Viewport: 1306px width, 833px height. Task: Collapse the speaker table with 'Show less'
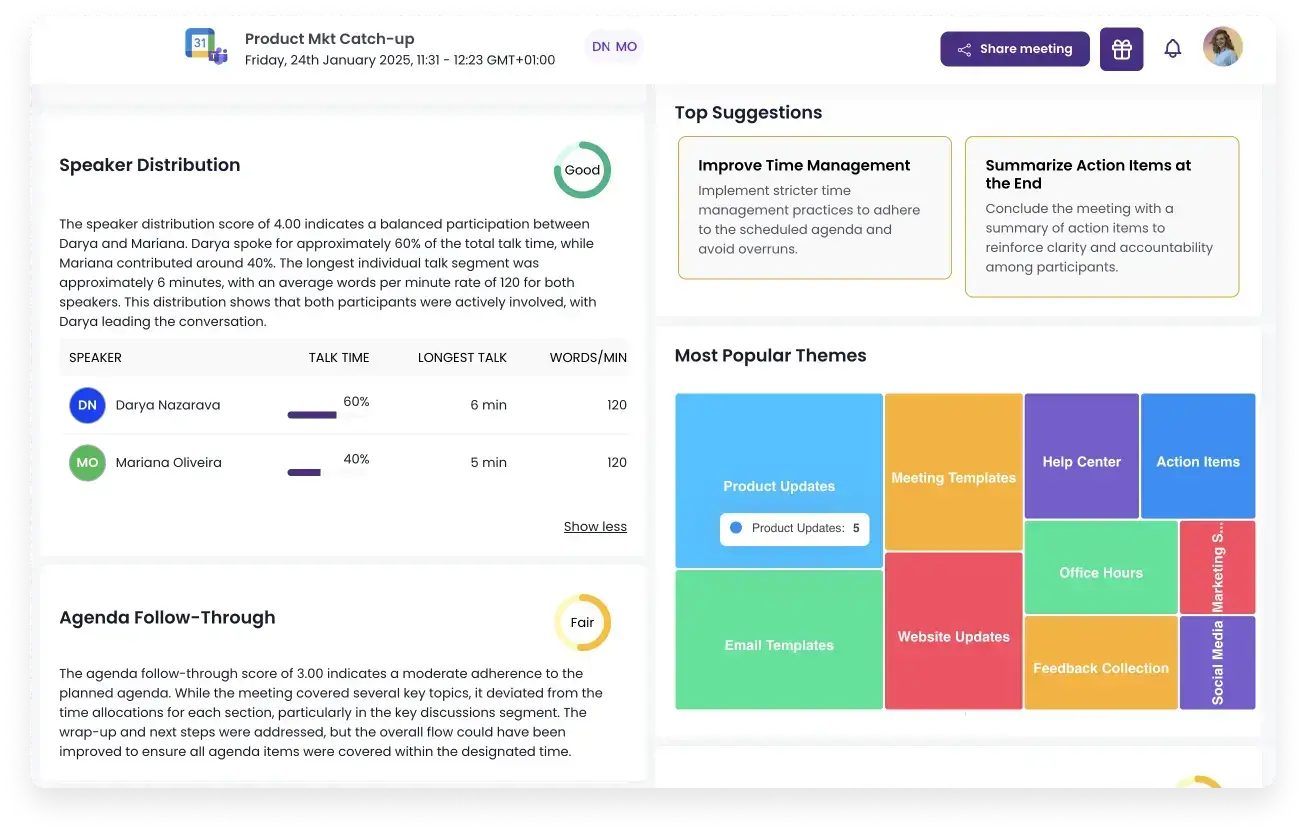595,526
